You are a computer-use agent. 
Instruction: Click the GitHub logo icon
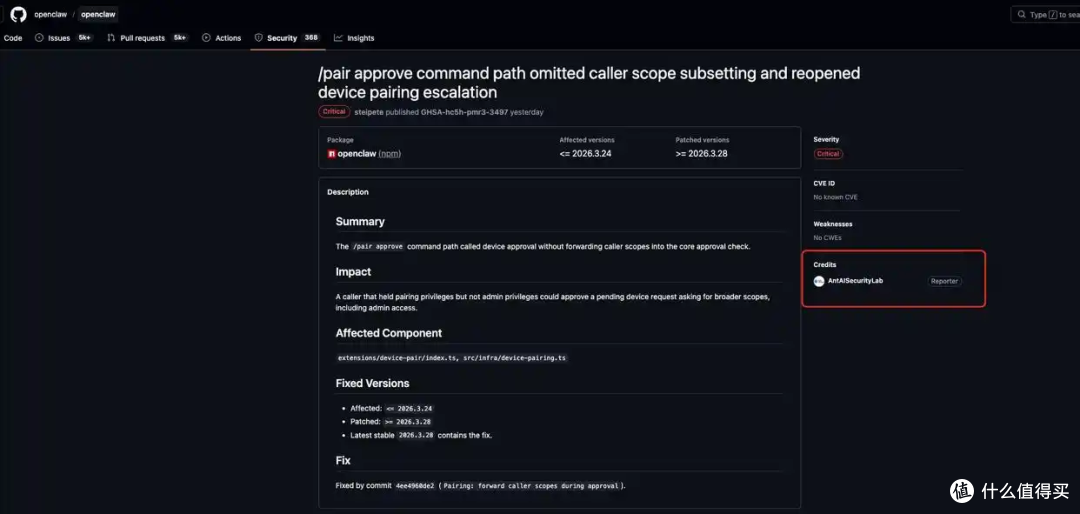coord(18,14)
